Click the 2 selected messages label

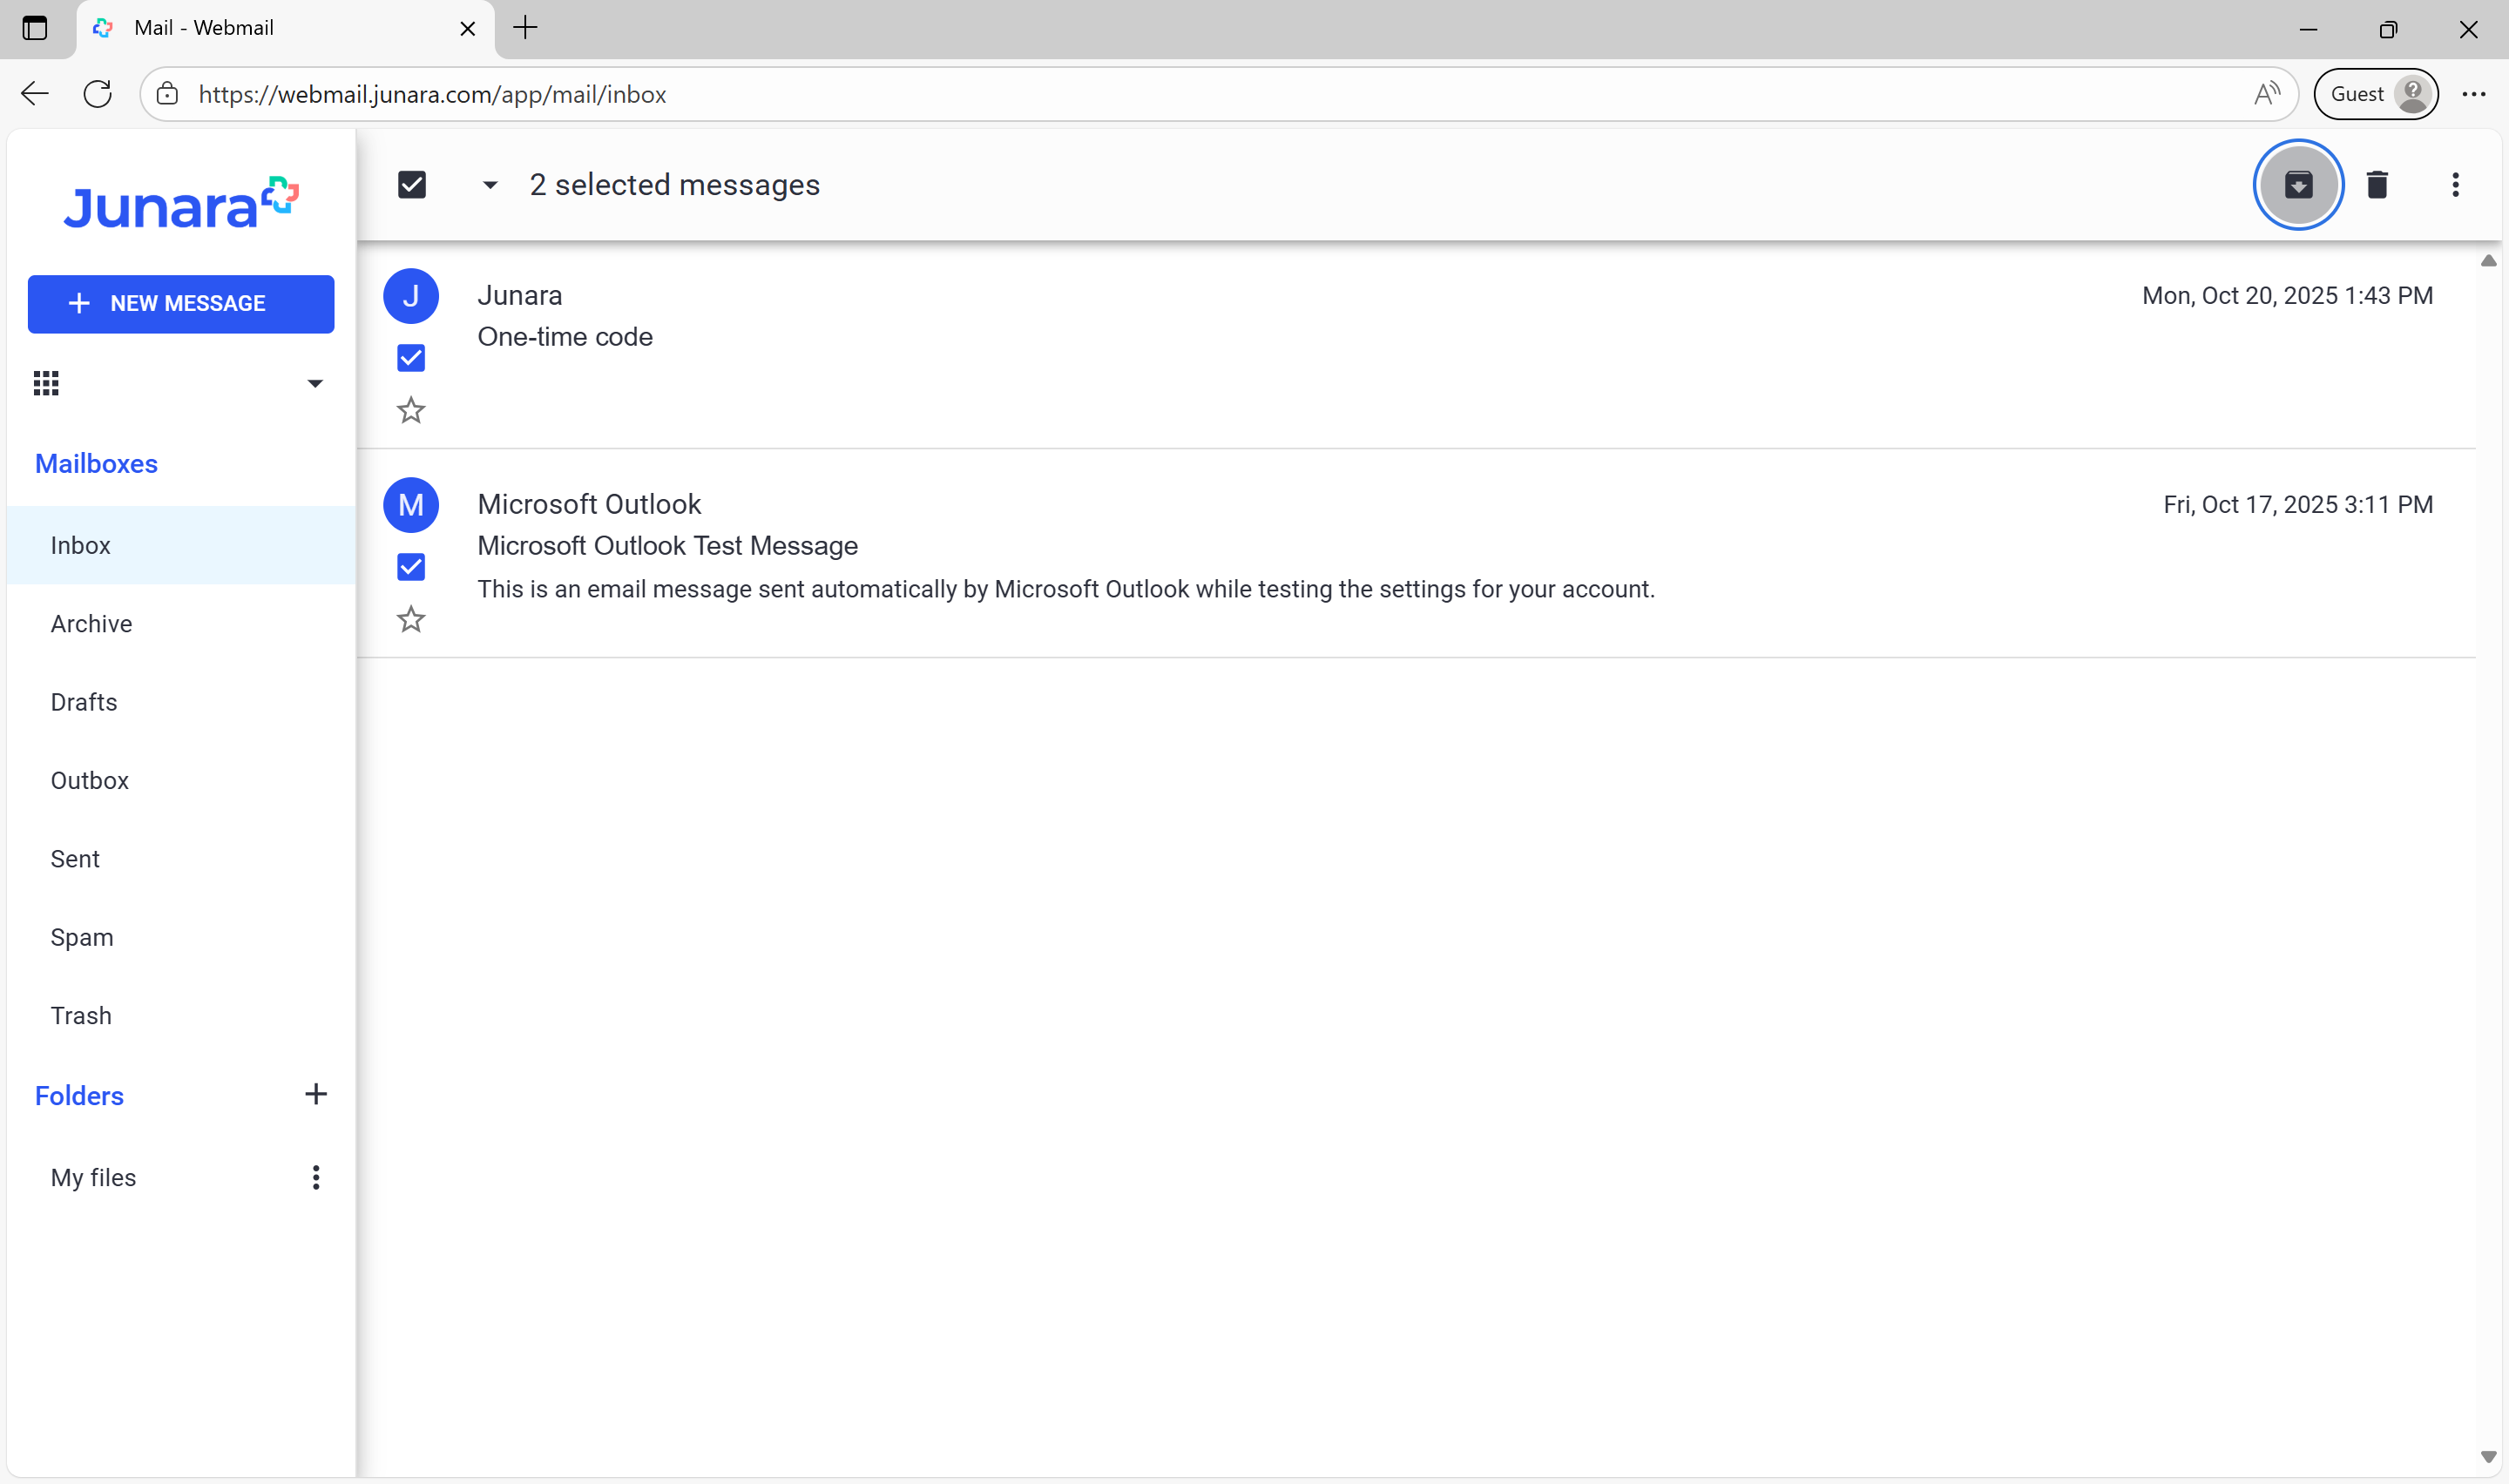pos(675,185)
